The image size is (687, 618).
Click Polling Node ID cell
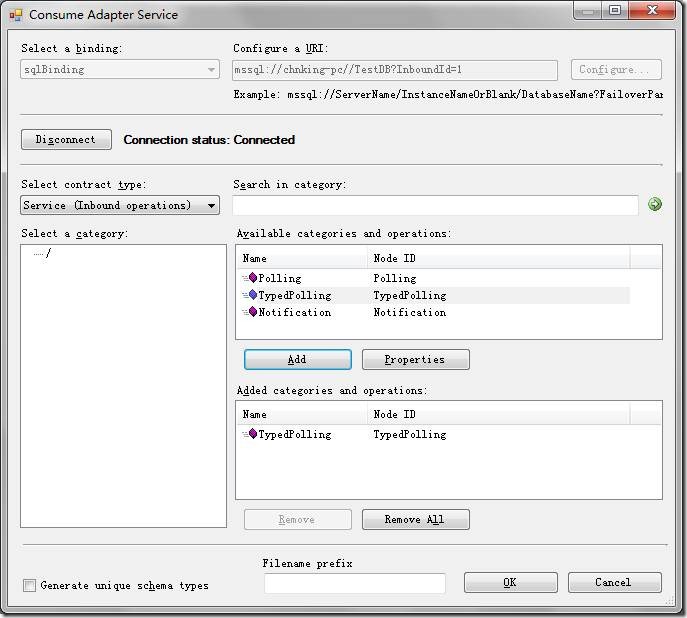(x=394, y=278)
